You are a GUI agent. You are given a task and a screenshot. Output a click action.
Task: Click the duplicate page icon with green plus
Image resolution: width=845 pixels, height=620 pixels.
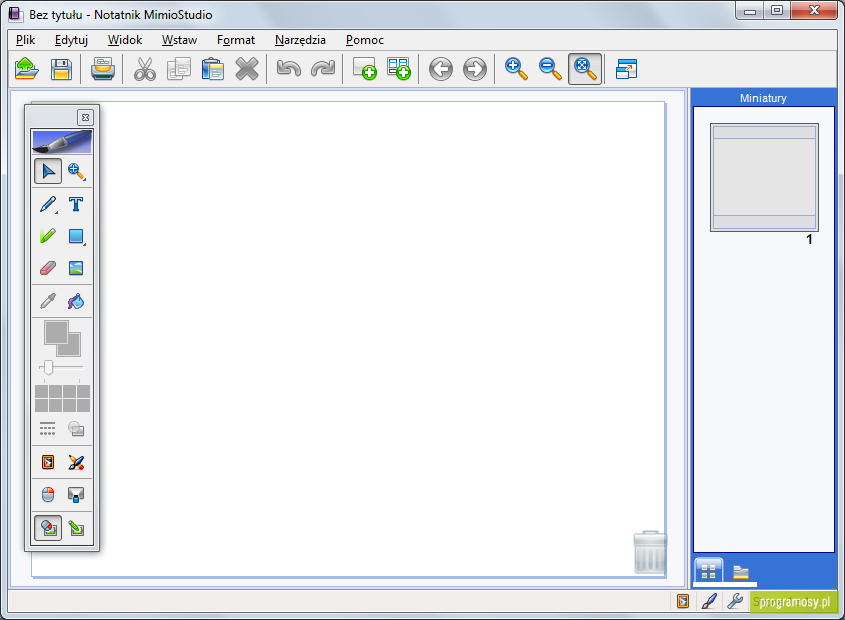pyautogui.click(x=399, y=69)
